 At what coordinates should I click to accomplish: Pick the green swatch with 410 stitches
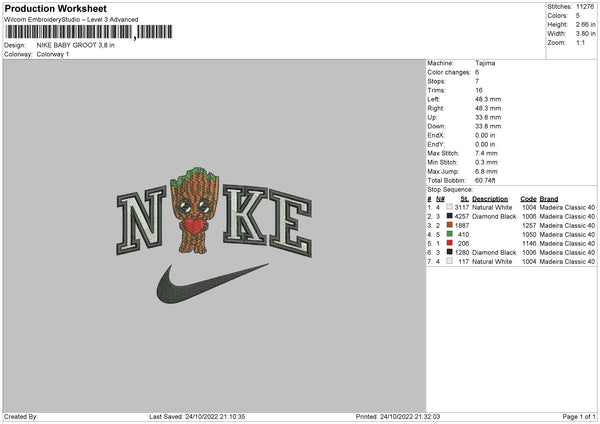point(450,234)
